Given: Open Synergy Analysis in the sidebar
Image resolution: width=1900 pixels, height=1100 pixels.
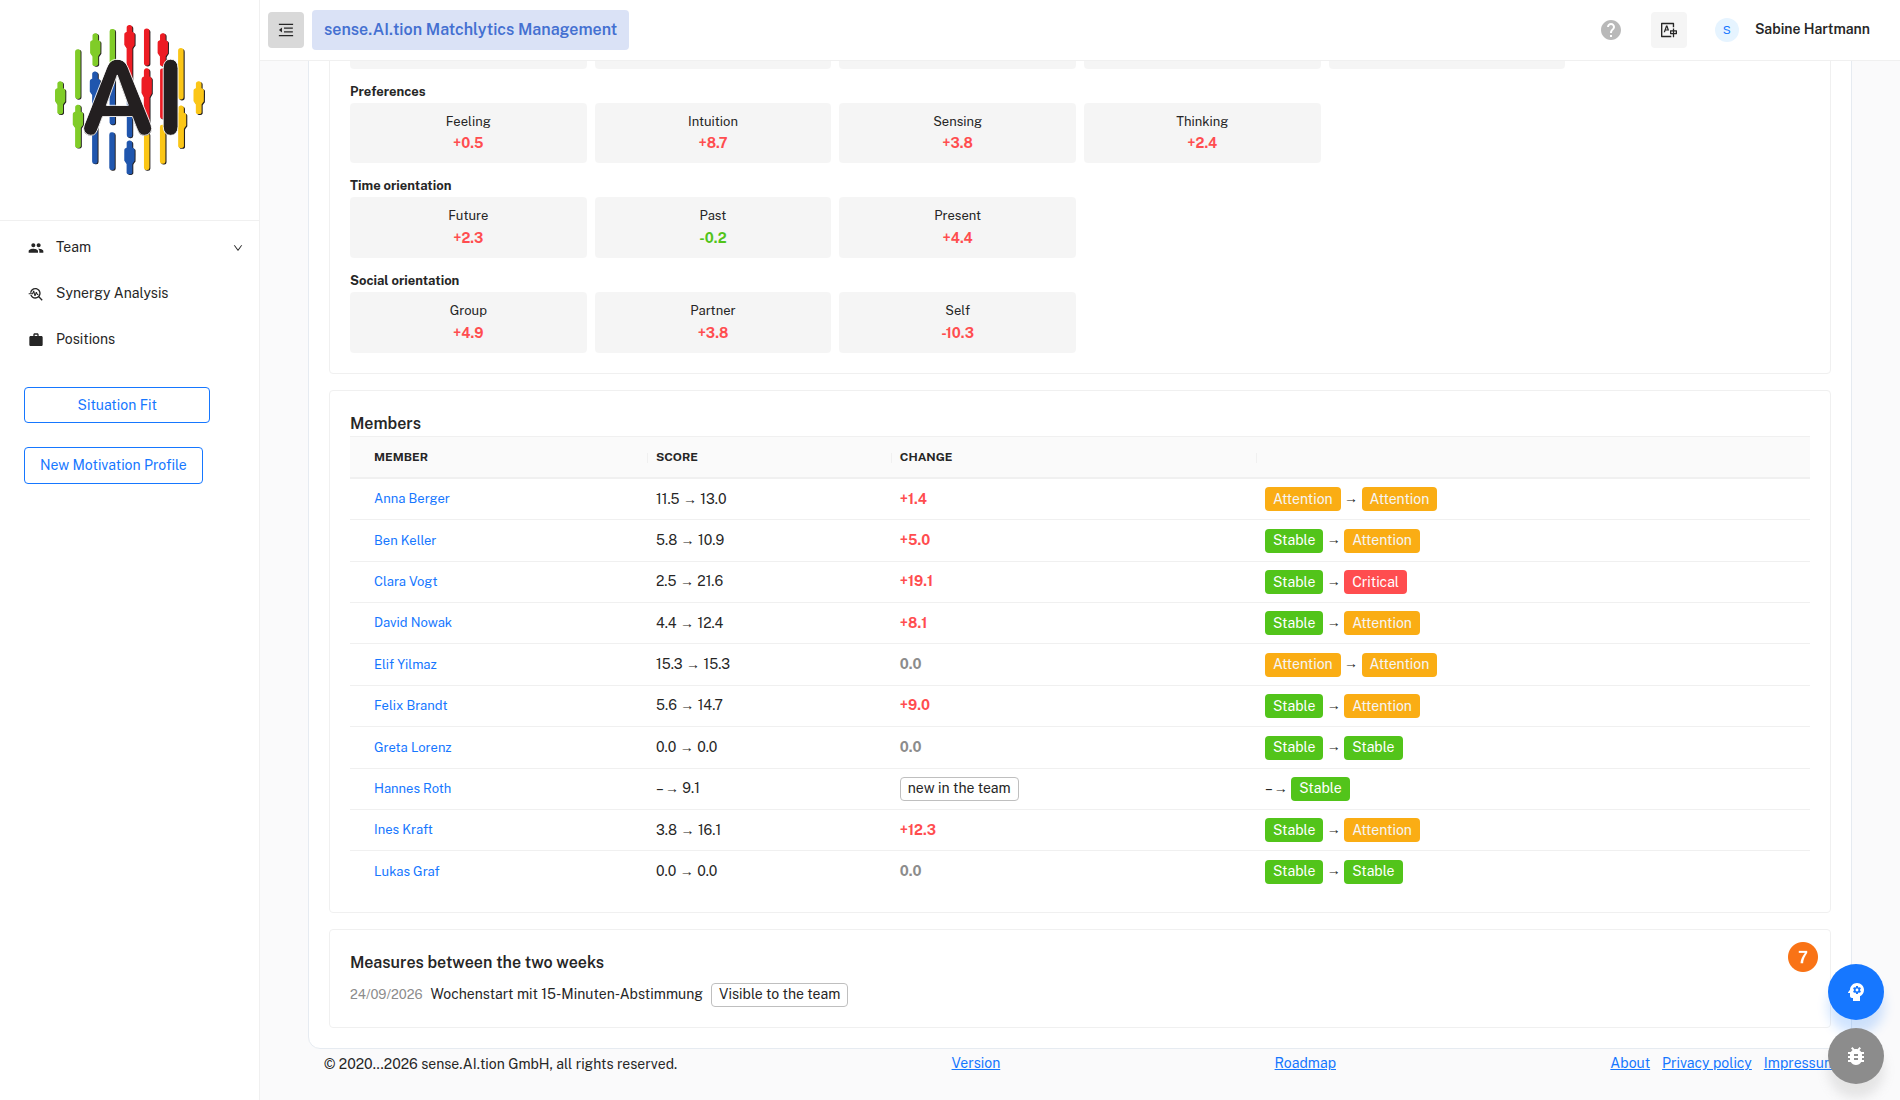Looking at the screenshot, I should coord(112,293).
